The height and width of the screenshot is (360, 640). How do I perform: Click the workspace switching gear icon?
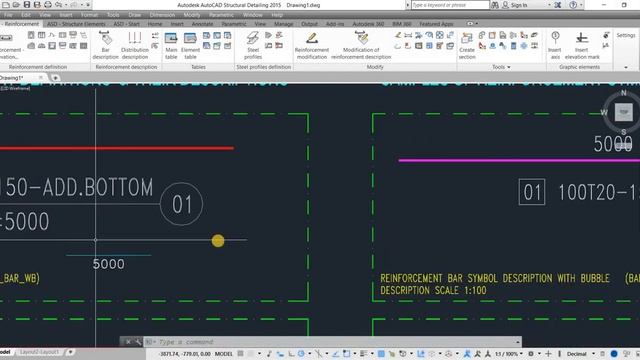pos(531,353)
